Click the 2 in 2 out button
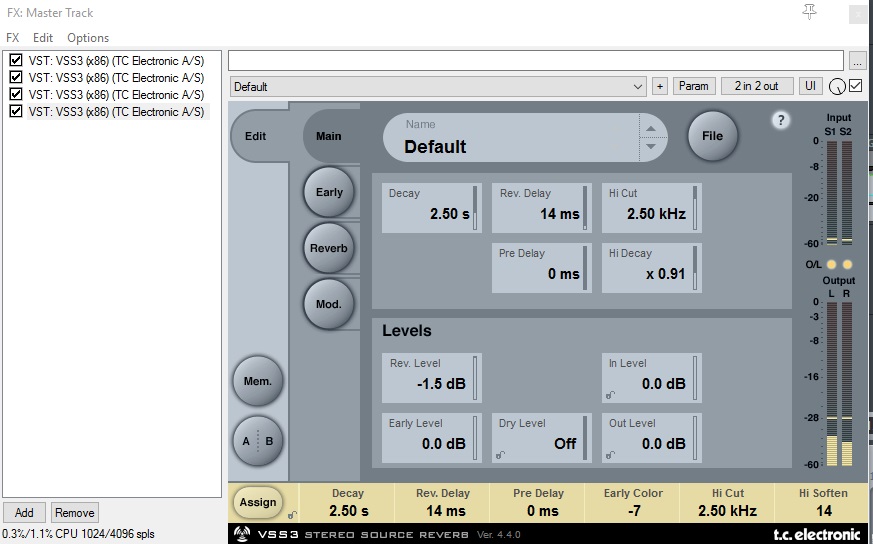 click(x=756, y=86)
